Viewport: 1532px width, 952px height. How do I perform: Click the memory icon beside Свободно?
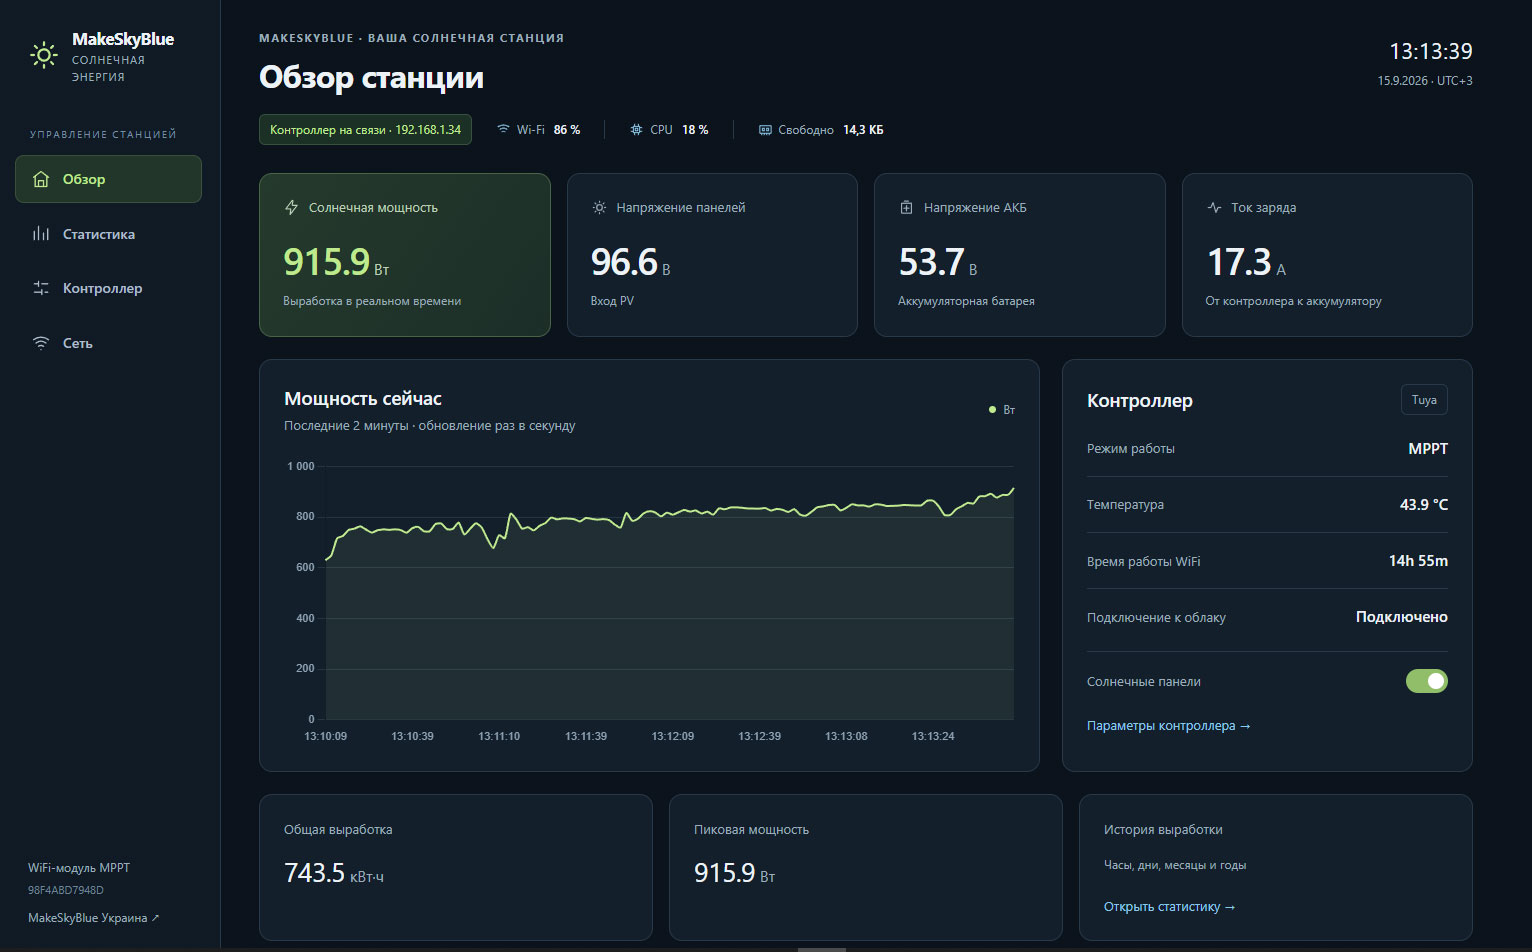[x=765, y=130]
